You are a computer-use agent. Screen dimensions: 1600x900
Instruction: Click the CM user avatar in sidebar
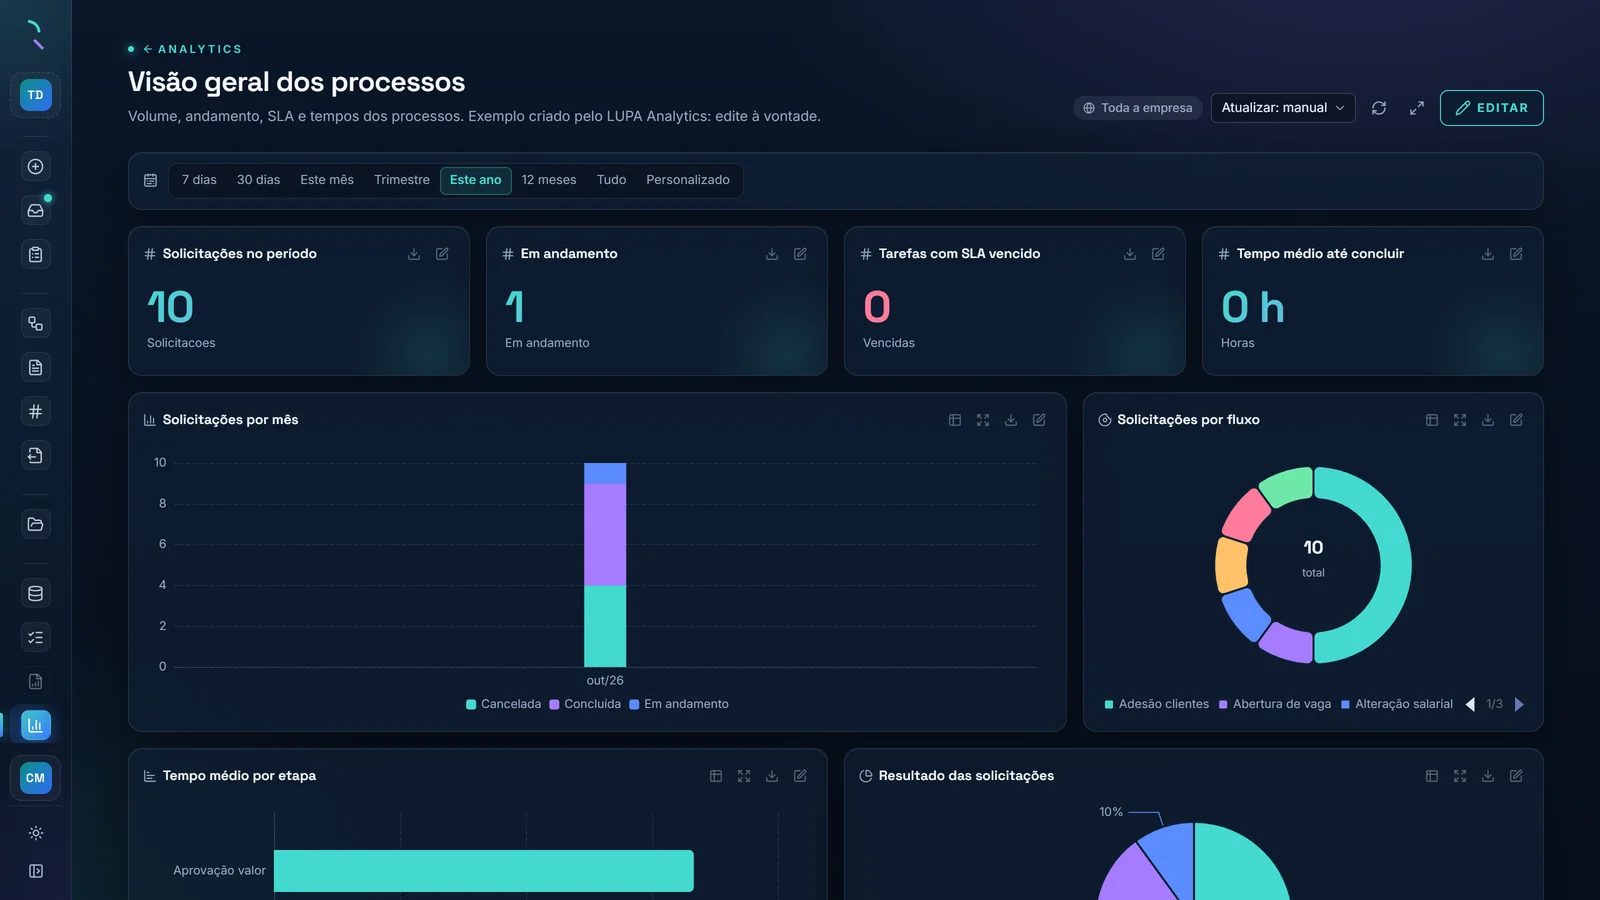click(35, 778)
